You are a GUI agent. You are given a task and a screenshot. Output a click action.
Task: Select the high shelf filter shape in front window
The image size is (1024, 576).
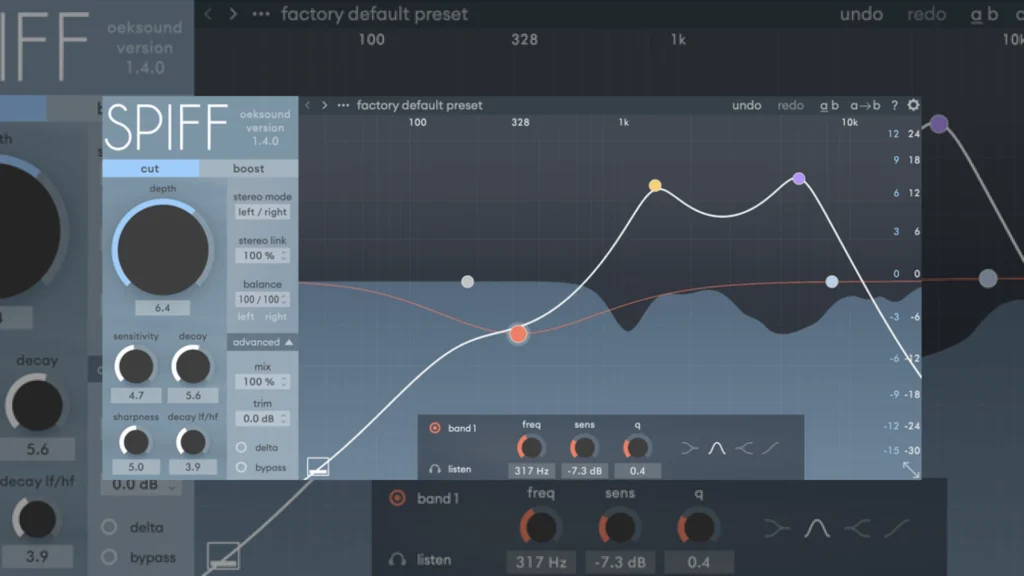[x=743, y=448]
